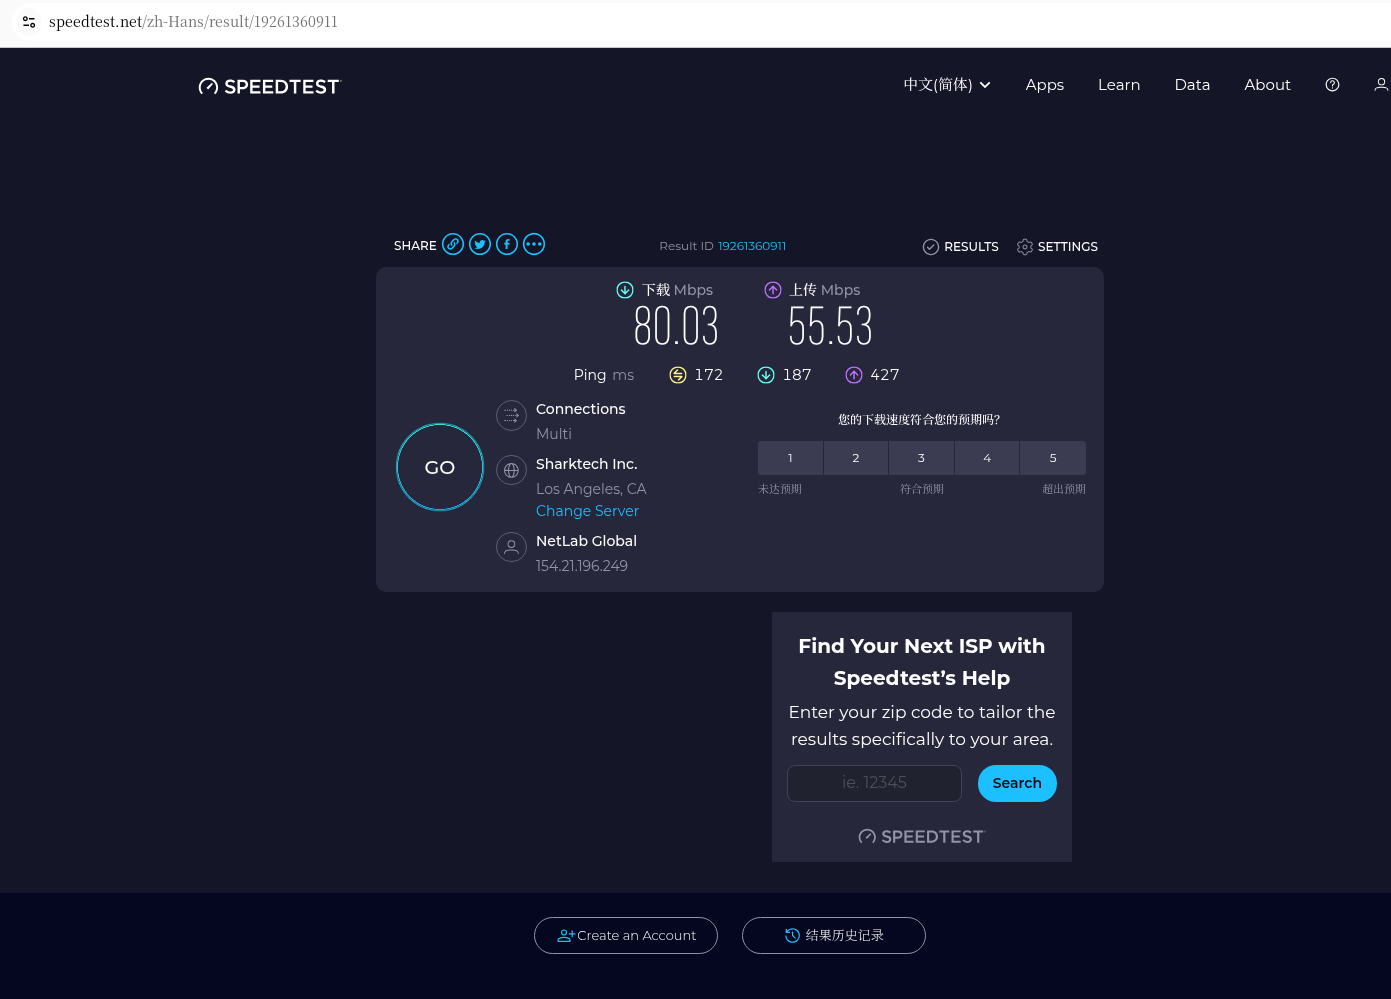This screenshot has width=1391, height=999.
Task: Click the Speedtest logo in the ISP card
Action: [922, 837]
